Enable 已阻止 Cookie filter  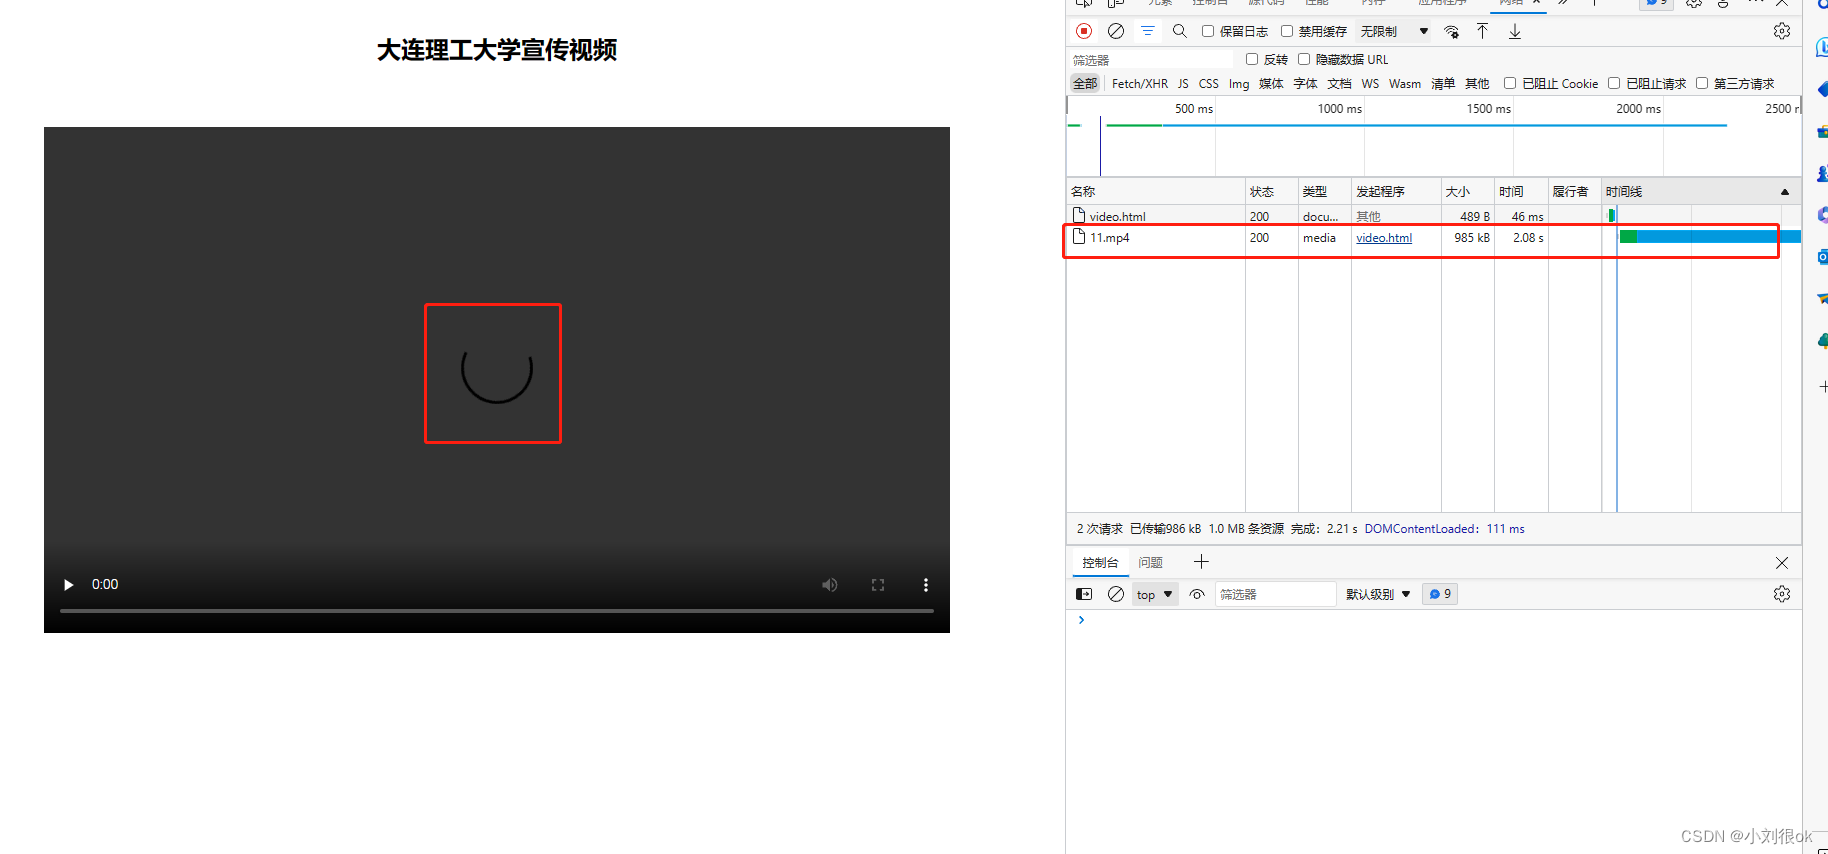coord(1510,83)
